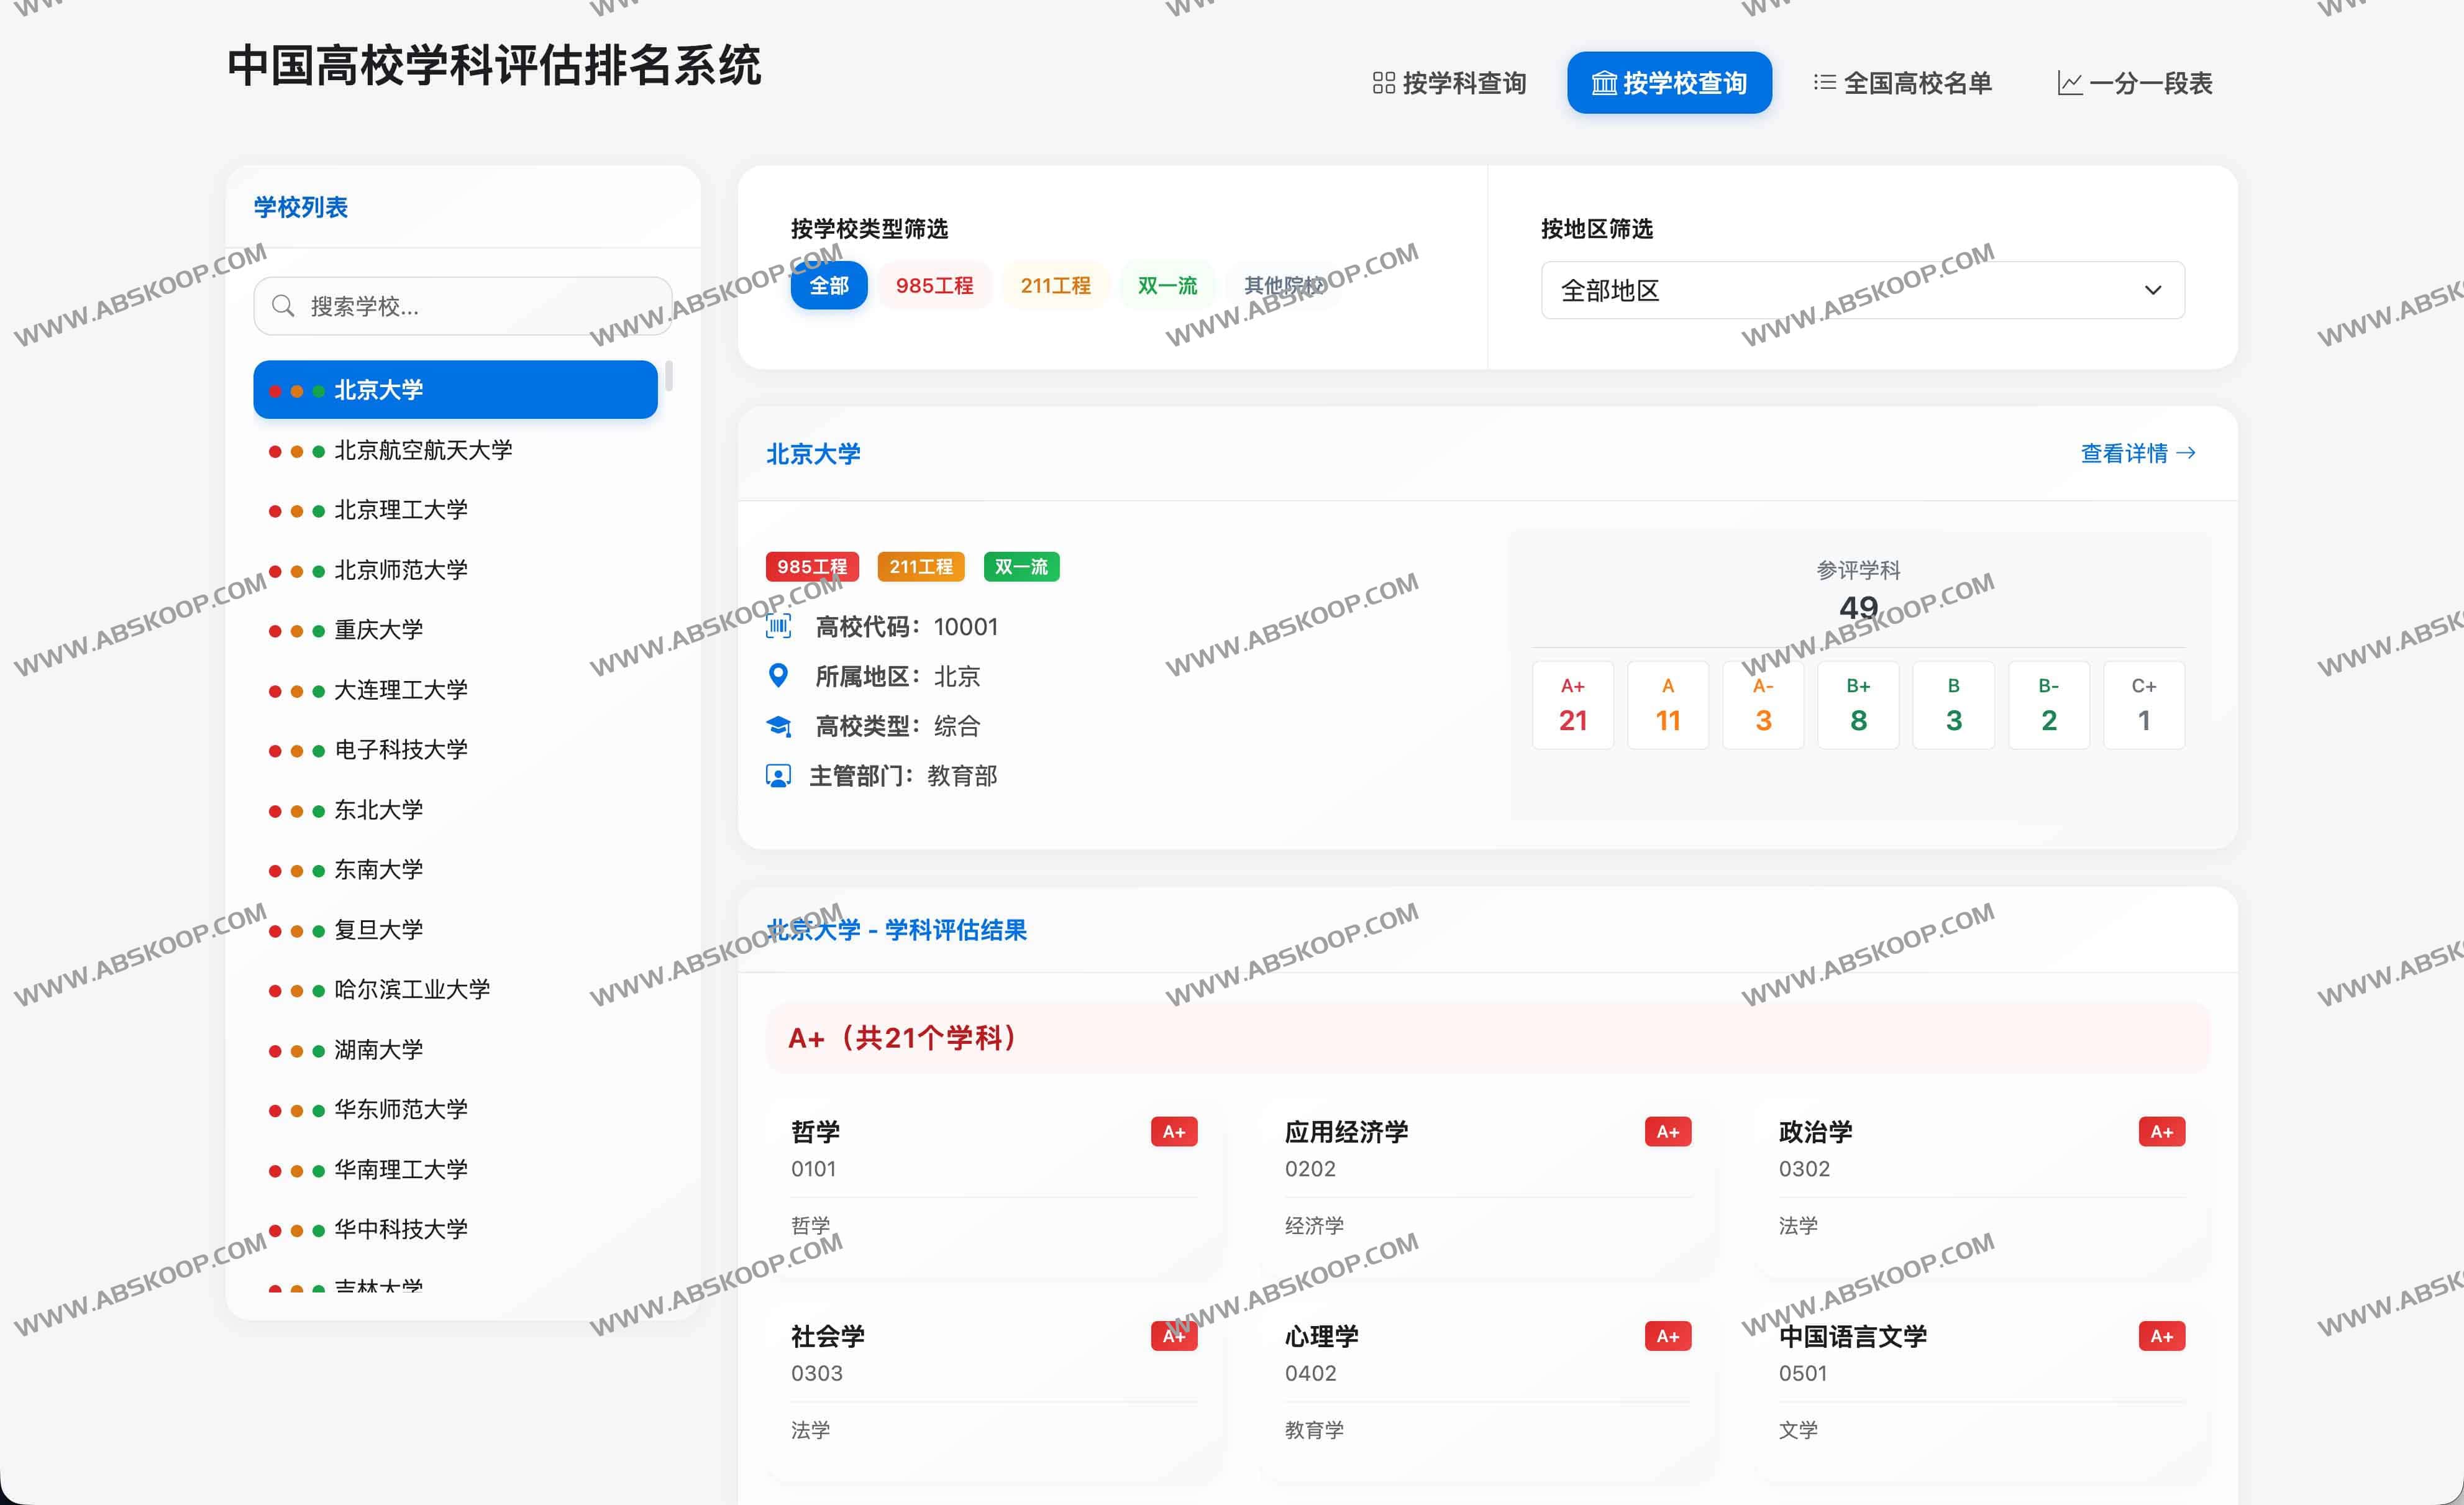
Task: Click the magnifier icon in school search
Action: coord(283,306)
